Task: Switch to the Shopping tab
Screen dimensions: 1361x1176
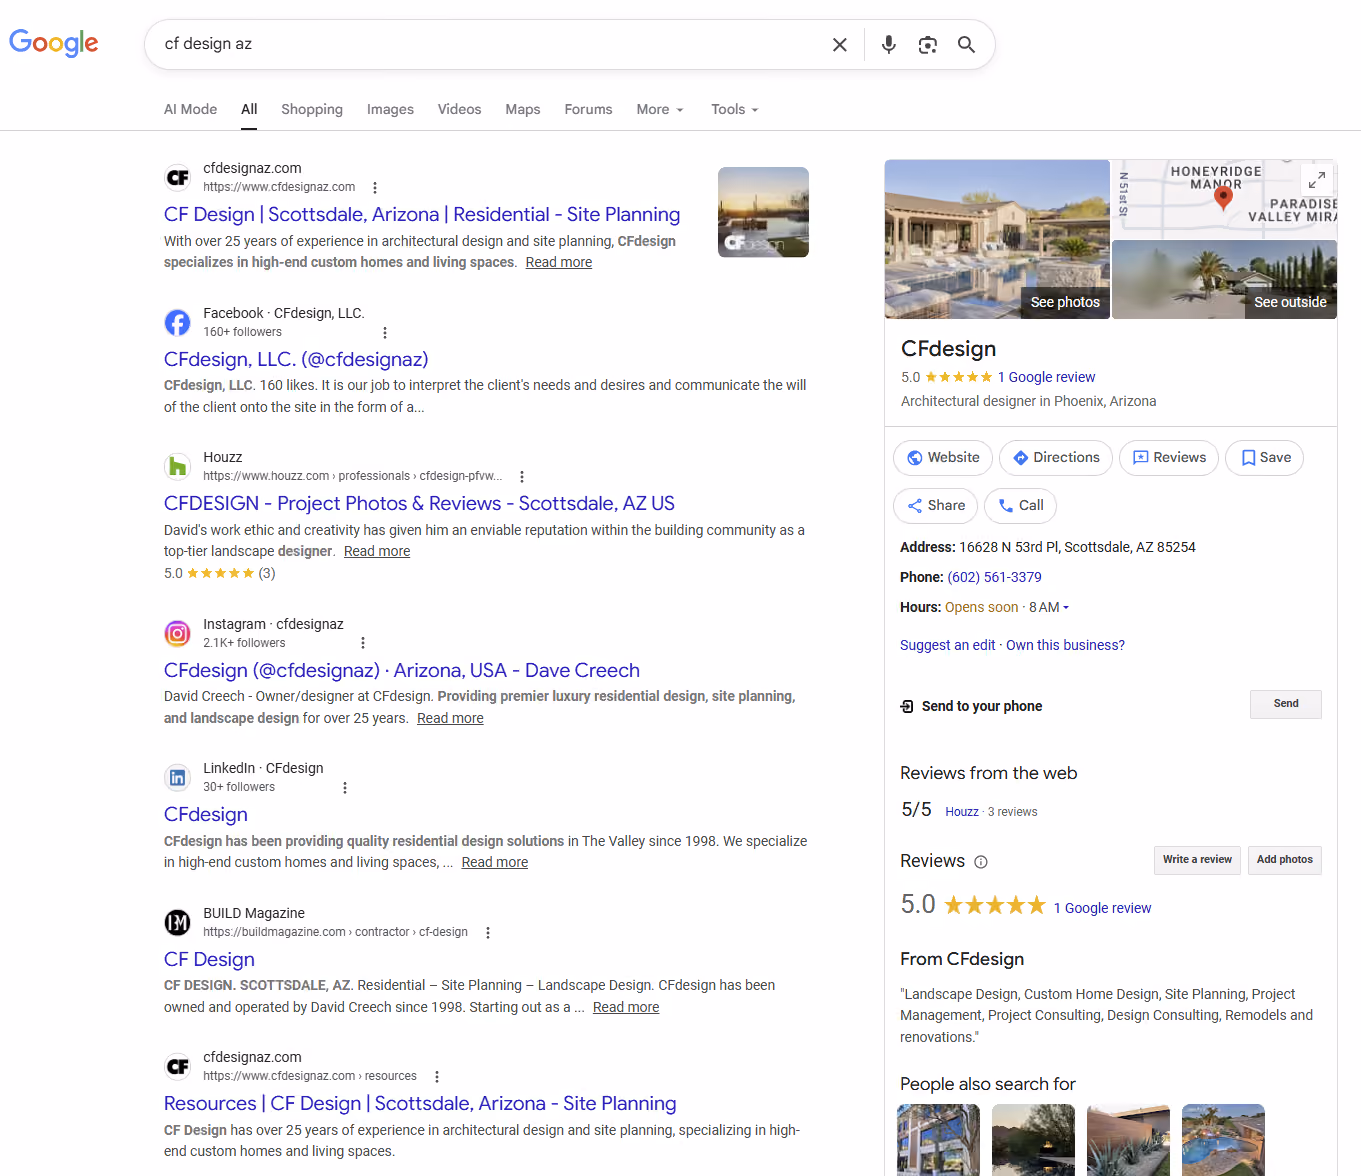Action: pos(312,110)
